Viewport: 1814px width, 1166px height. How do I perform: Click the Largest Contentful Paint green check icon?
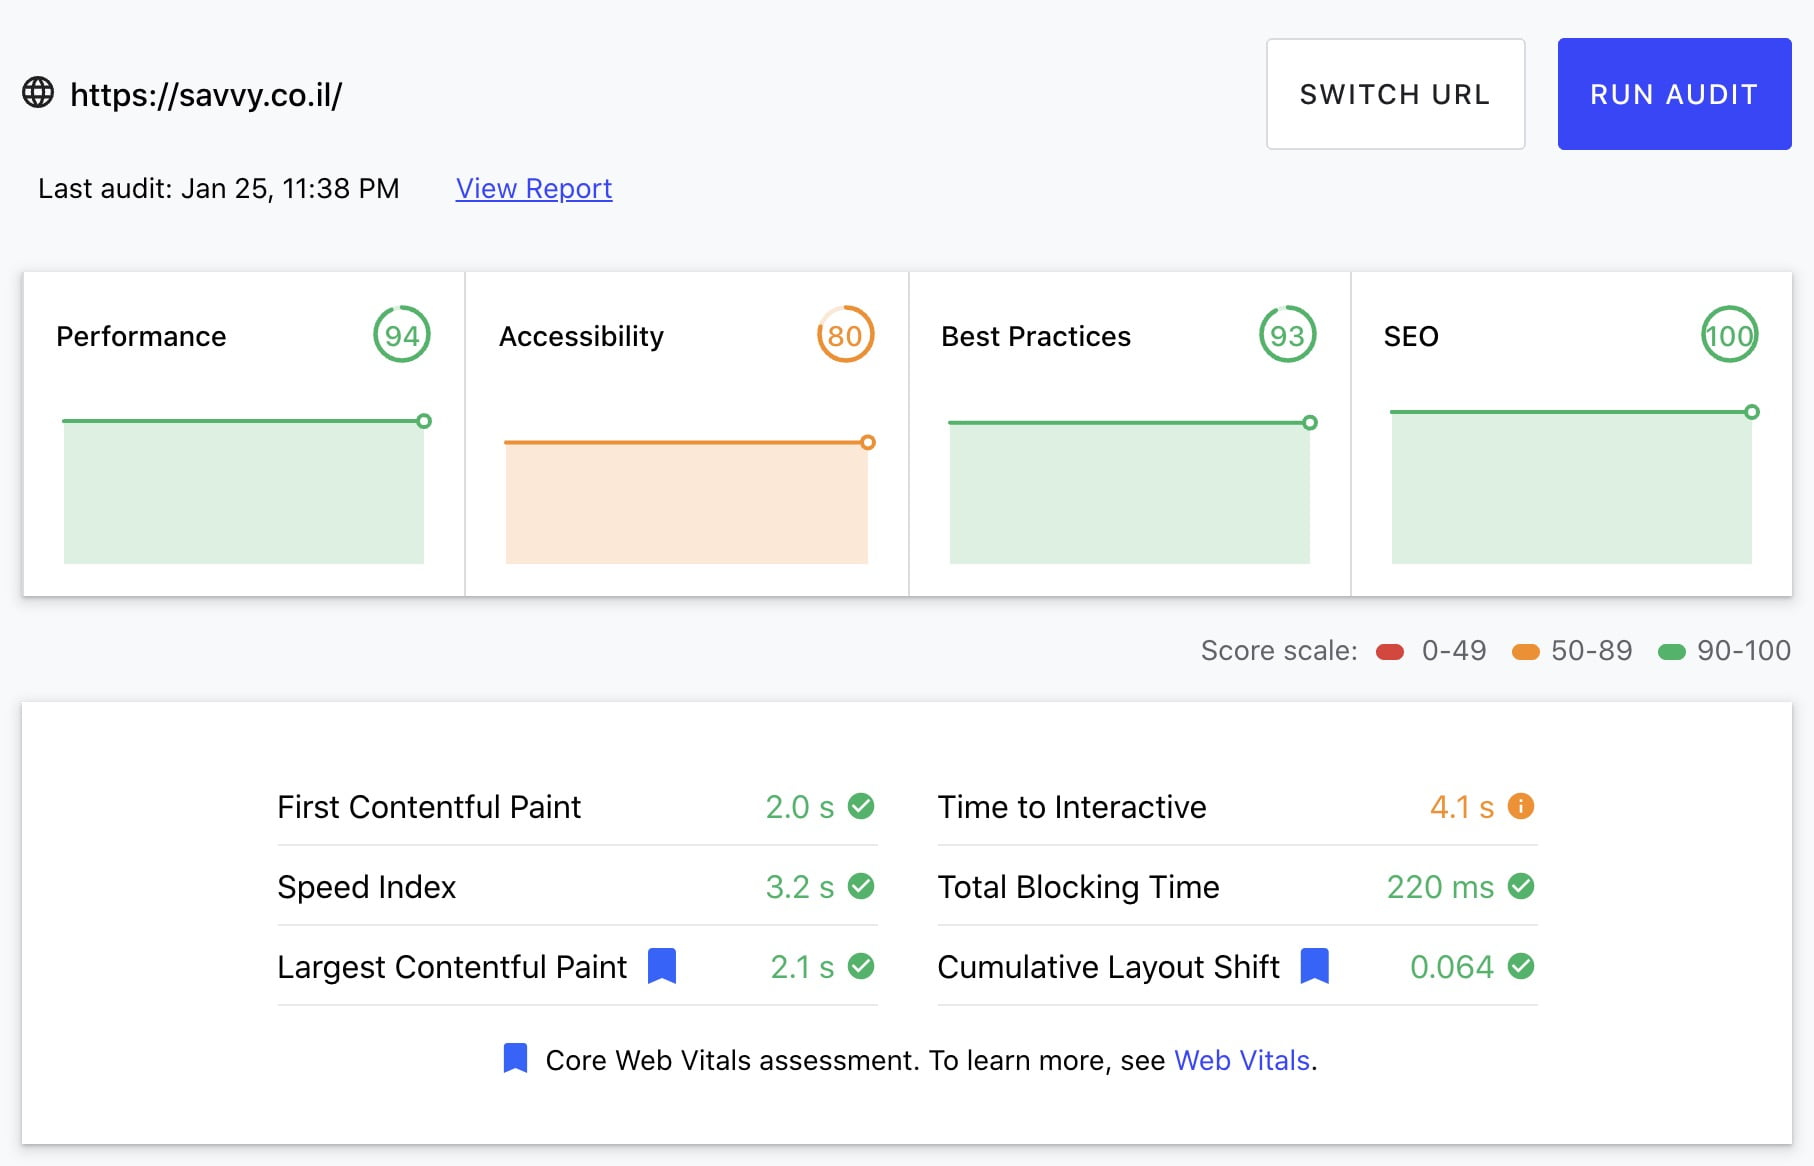tap(861, 966)
